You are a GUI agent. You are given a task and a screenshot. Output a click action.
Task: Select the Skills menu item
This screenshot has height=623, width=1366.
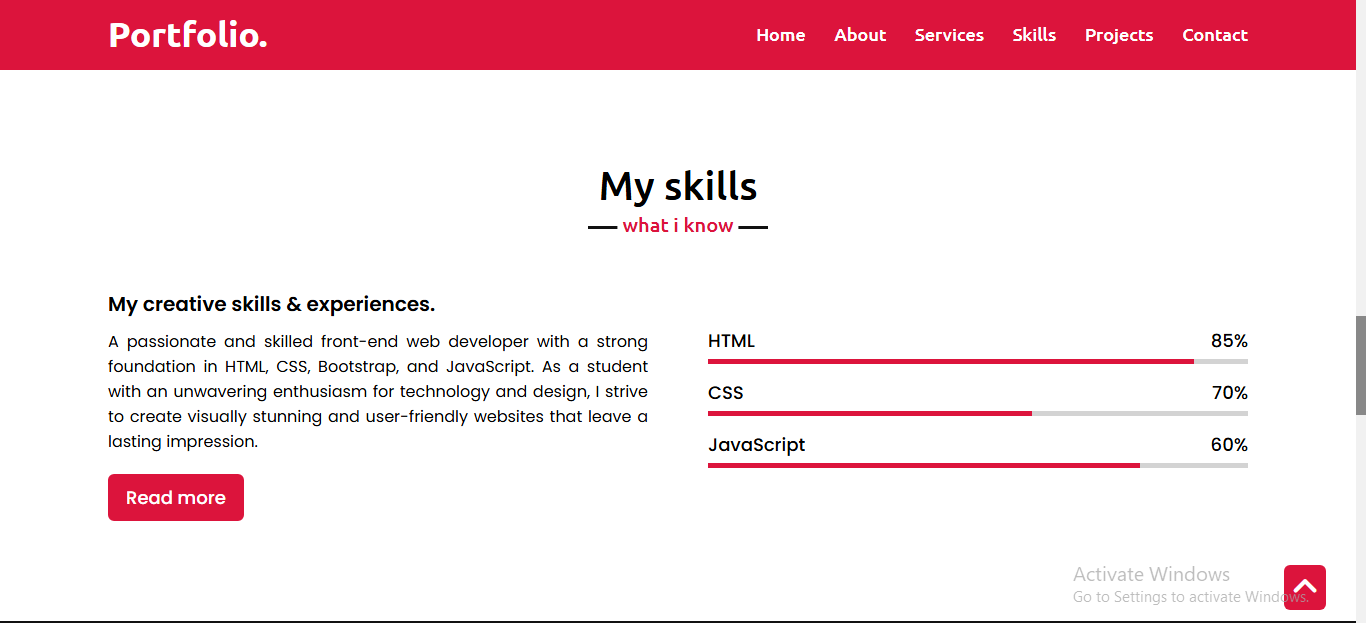(1034, 35)
